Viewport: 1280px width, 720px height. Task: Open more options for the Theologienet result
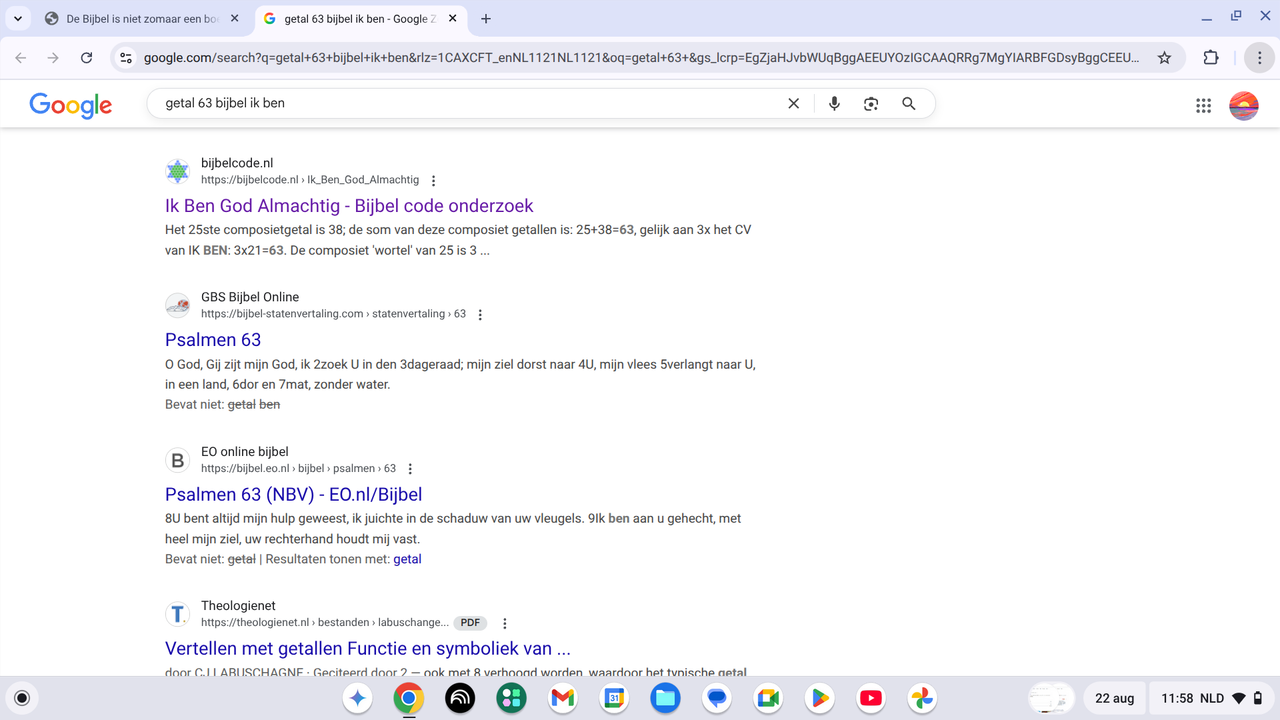[x=505, y=623]
